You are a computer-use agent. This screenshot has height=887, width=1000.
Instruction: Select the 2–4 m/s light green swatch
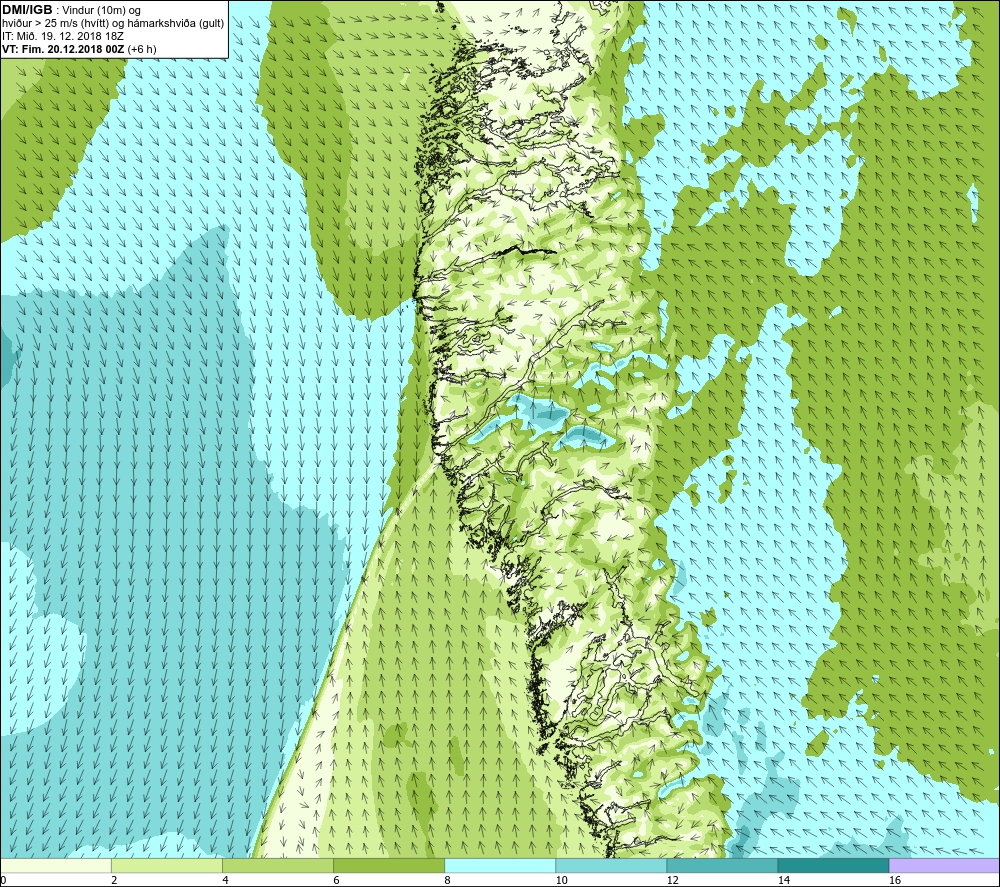(167, 865)
